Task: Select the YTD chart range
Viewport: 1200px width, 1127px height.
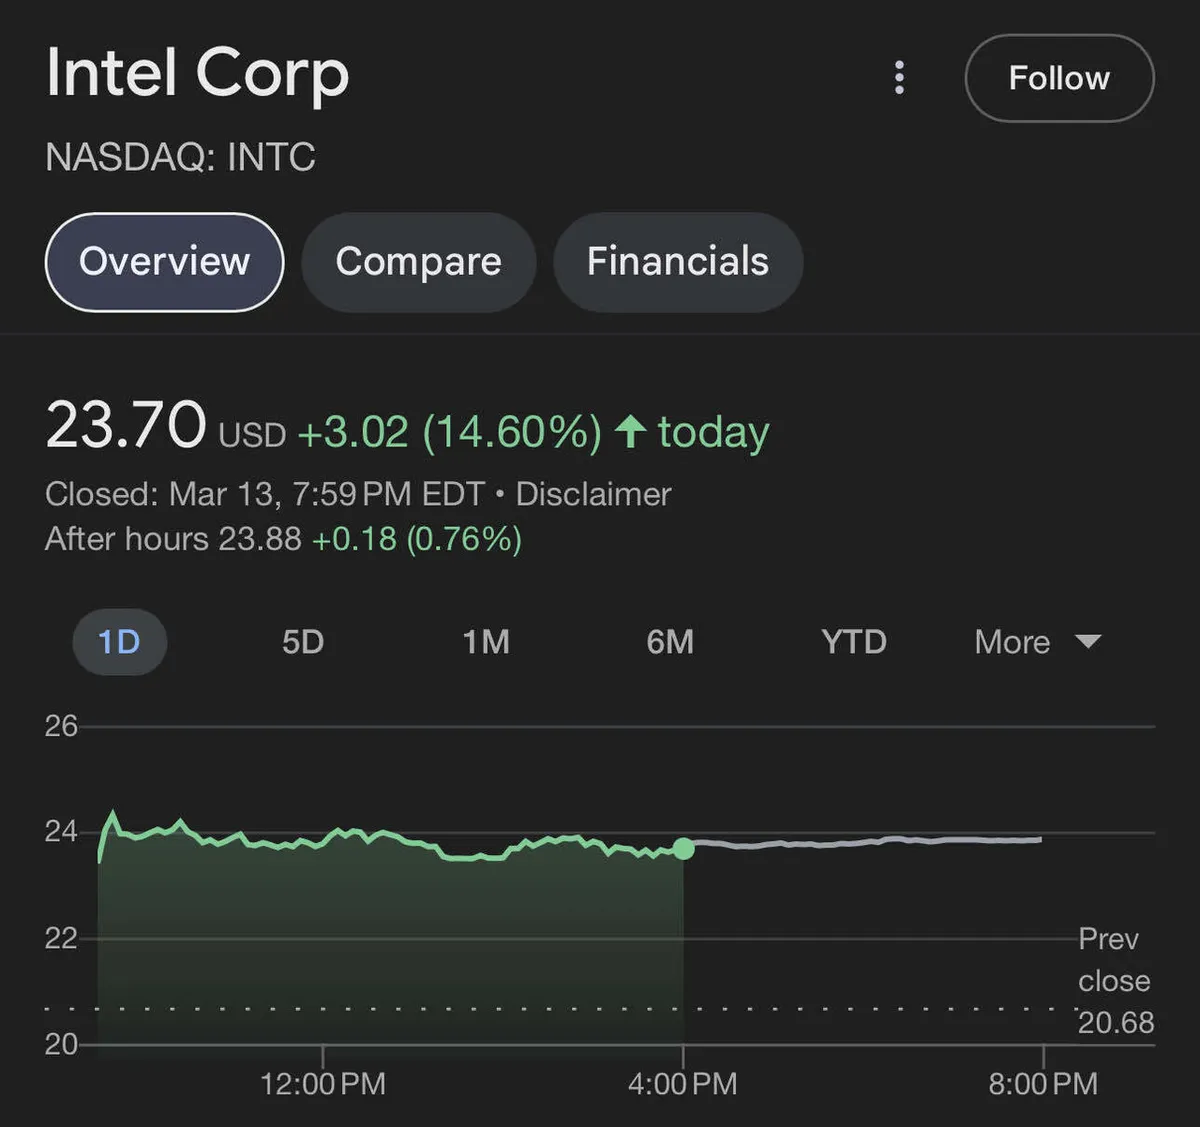Action: tap(854, 642)
